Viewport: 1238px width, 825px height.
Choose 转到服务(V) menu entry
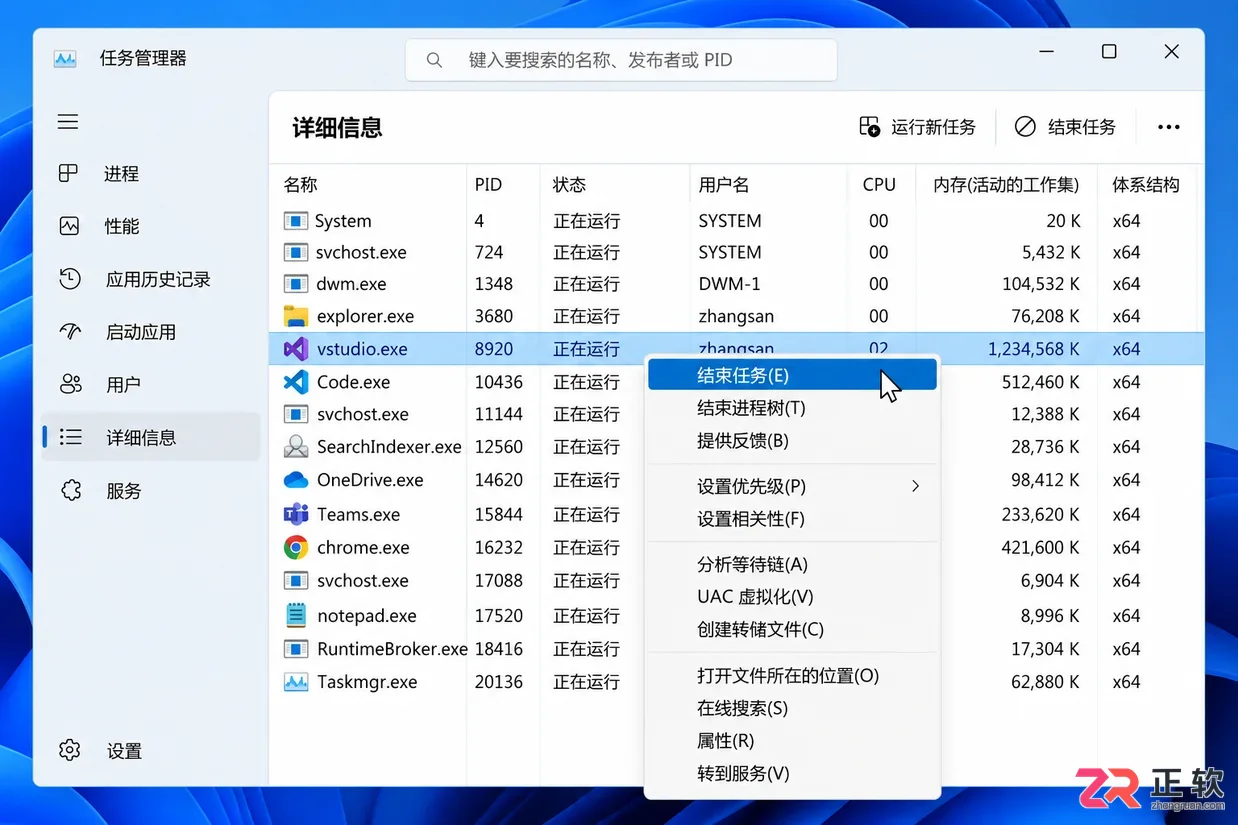pyautogui.click(x=792, y=773)
